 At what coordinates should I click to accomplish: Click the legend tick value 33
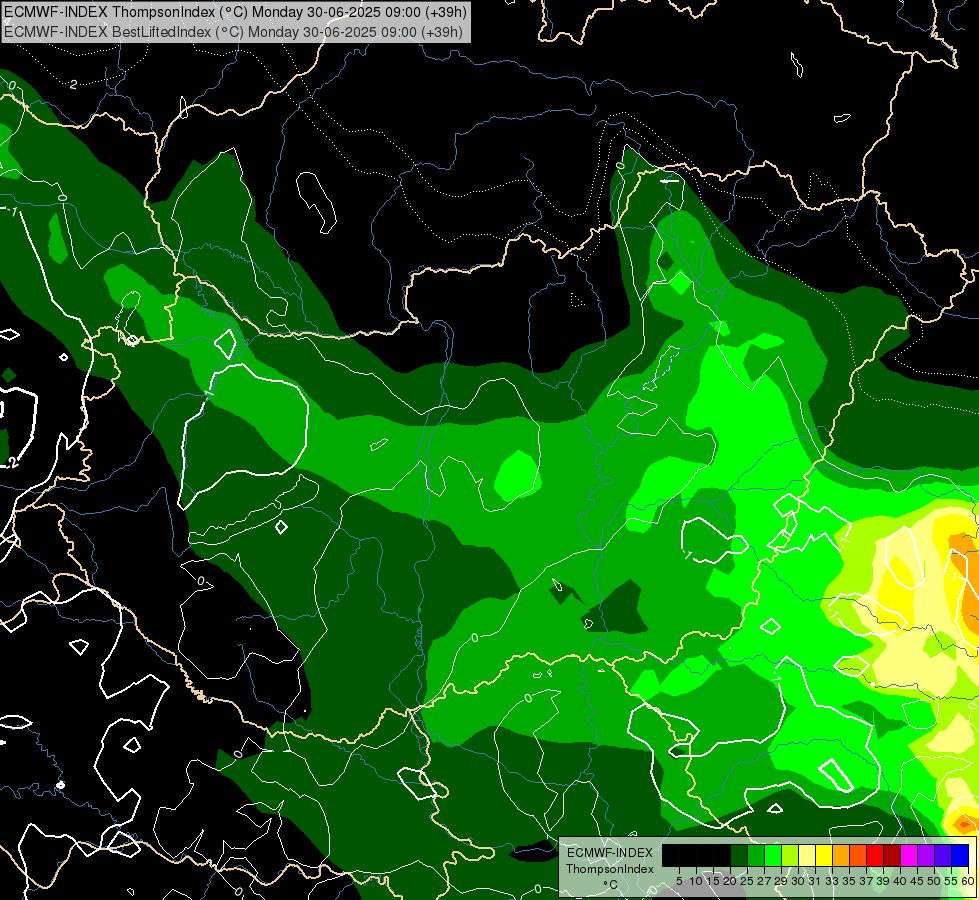click(832, 881)
